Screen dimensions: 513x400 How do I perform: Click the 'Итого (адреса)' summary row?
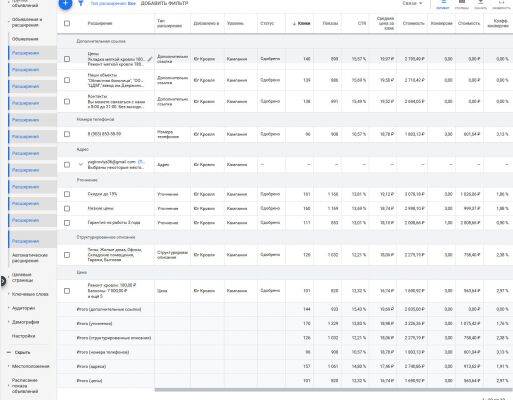(x=285, y=366)
